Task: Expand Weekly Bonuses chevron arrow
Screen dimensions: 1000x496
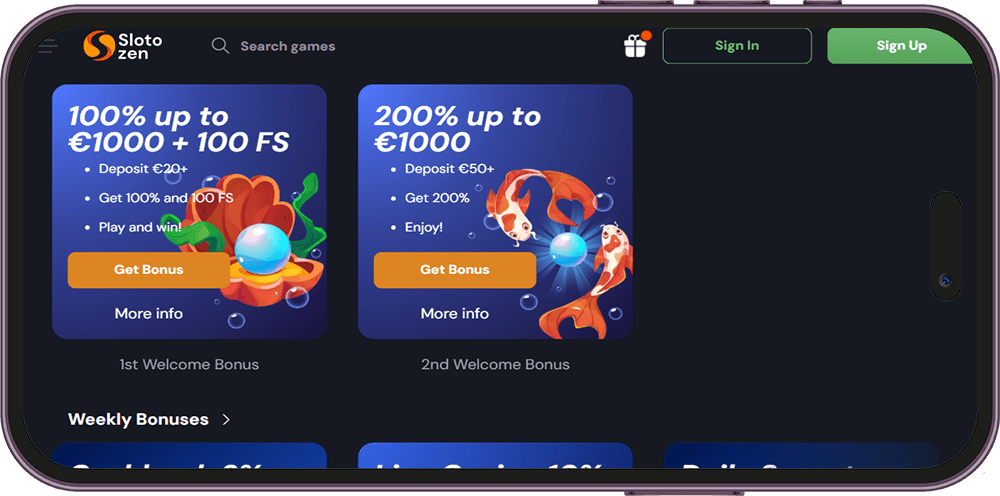Action: tap(226, 419)
